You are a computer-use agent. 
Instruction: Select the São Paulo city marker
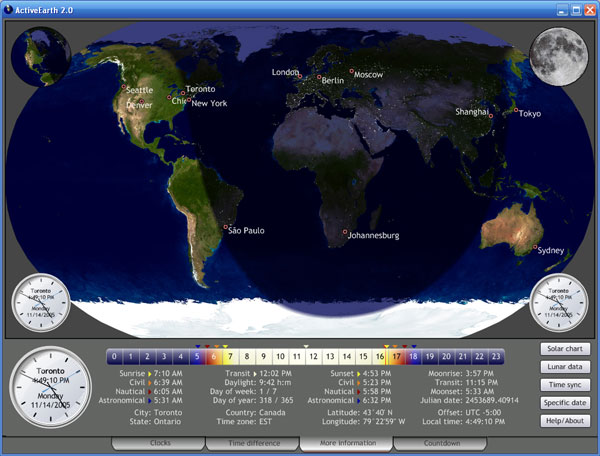coord(225,227)
